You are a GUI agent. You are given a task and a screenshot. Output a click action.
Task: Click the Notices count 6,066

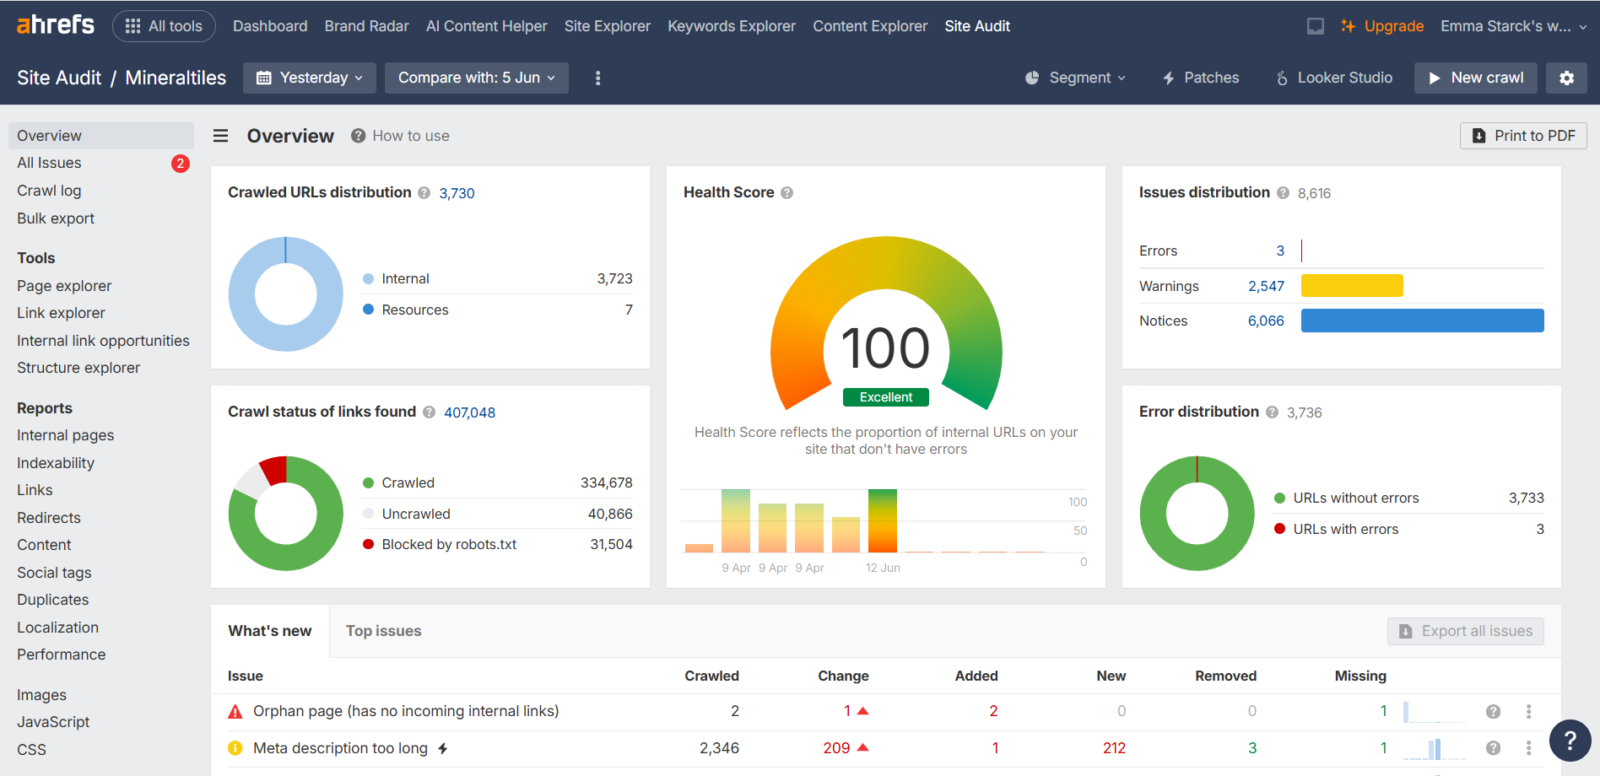(1266, 321)
